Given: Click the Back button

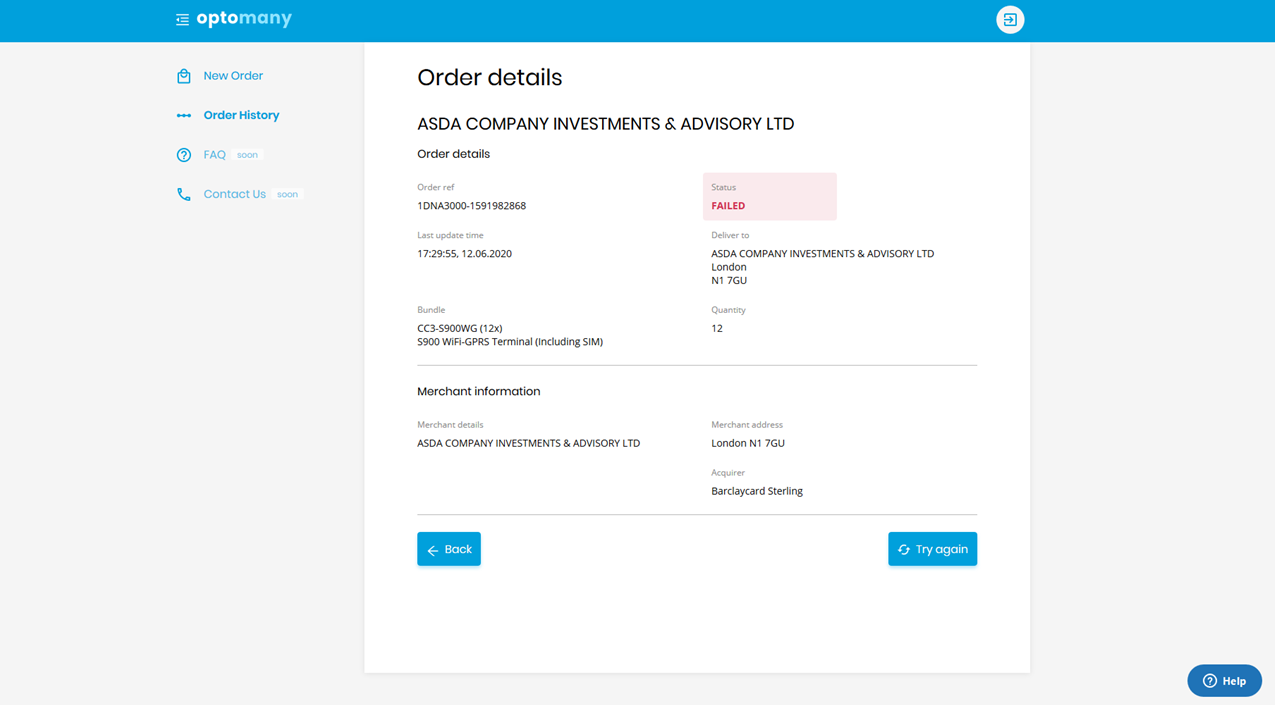Looking at the screenshot, I should pyautogui.click(x=449, y=549).
